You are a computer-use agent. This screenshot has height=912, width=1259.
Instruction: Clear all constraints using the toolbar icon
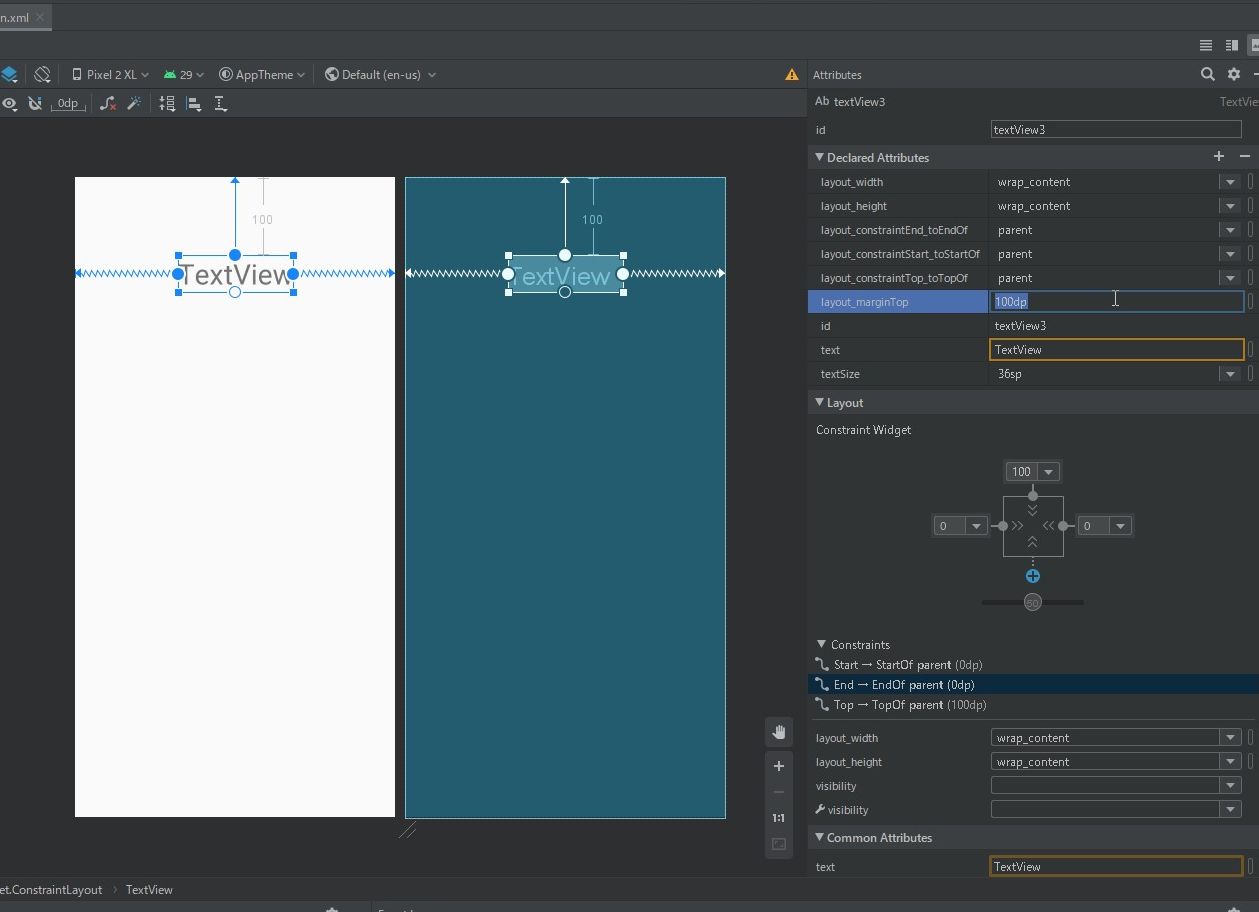[x=108, y=103]
